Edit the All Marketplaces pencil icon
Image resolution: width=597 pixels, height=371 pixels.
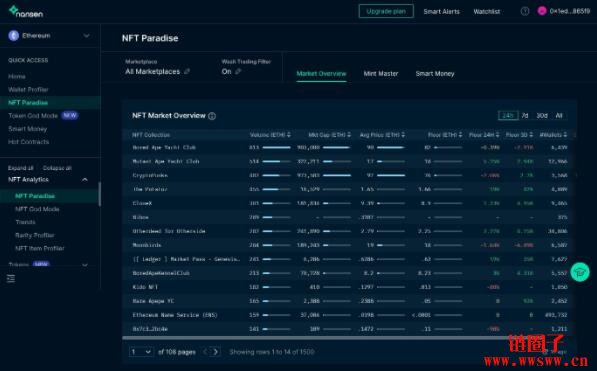coord(187,71)
